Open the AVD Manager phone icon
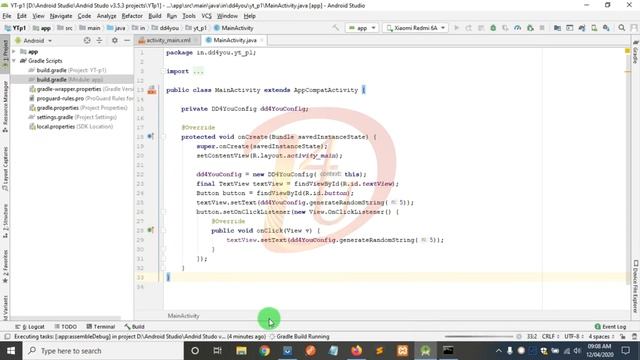This screenshot has width=640, height=360. 594,28
